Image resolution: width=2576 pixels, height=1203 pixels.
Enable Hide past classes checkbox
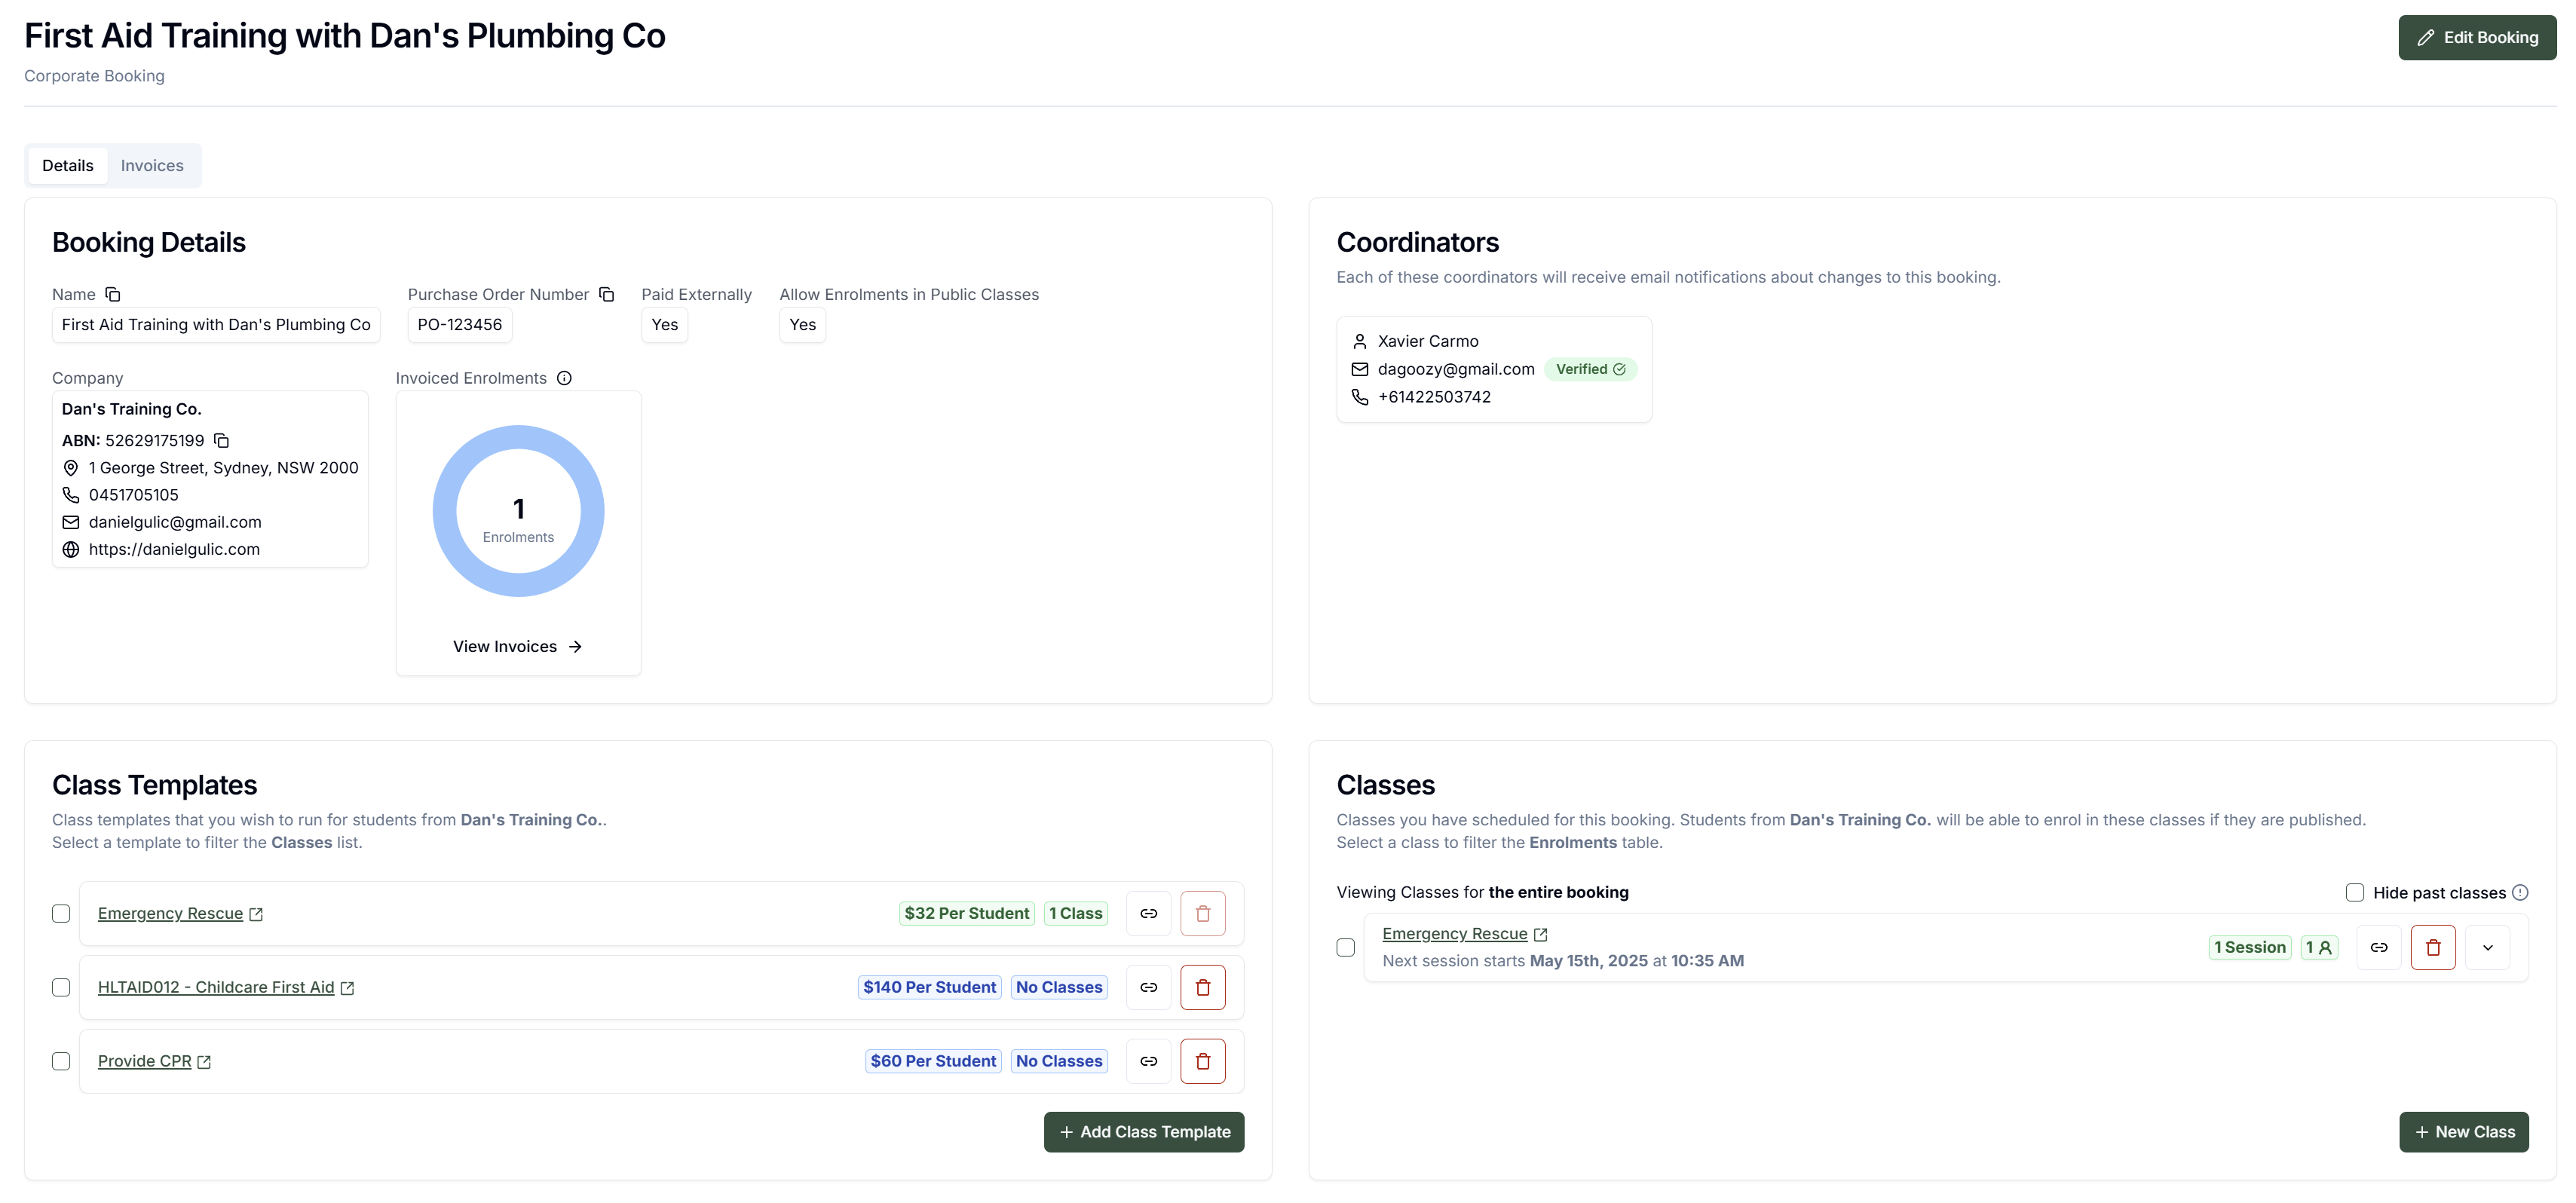point(2354,892)
